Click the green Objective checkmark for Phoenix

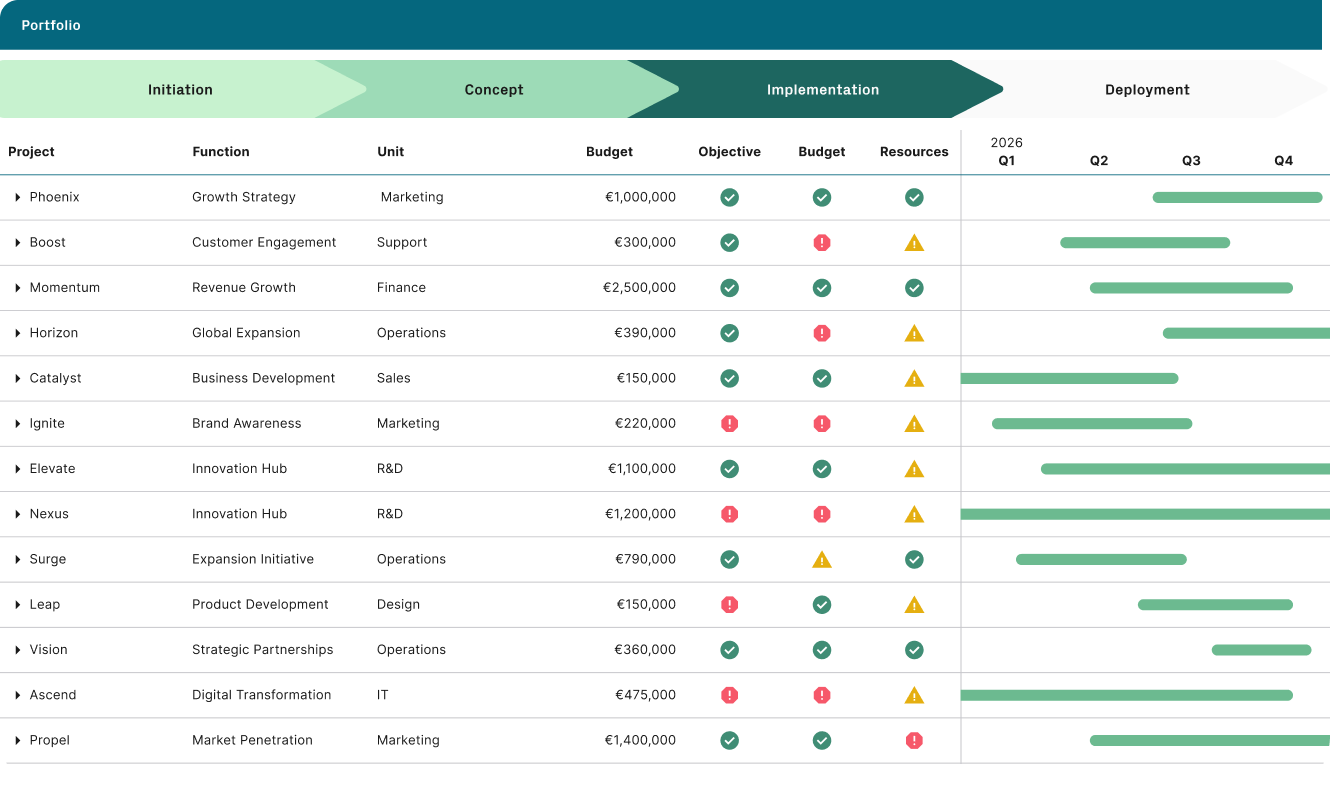(x=730, y=197)
